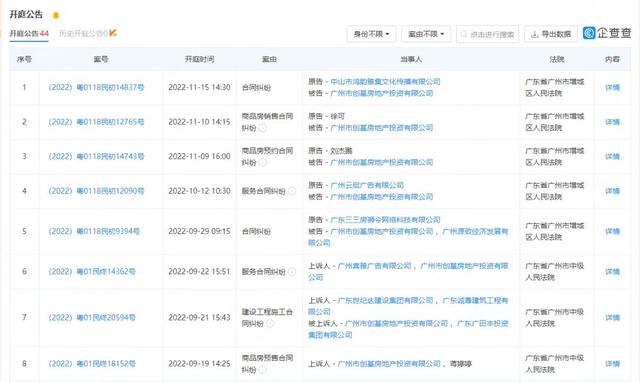Open row 4 defendant 广州市创基房地产投资有限公司 link
The width and height of the screenshot is (640, 382).
(x=382, y=197)
